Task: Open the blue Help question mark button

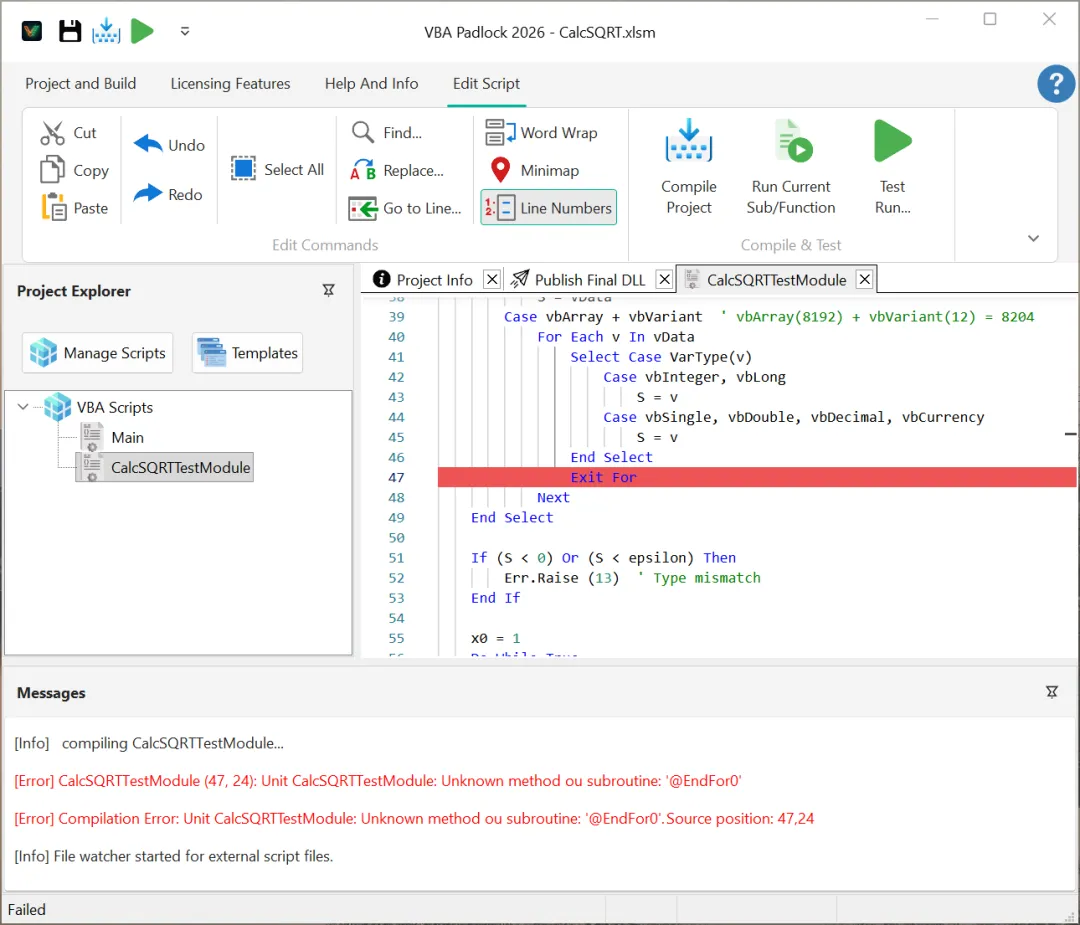Action: click(1056, 84)
